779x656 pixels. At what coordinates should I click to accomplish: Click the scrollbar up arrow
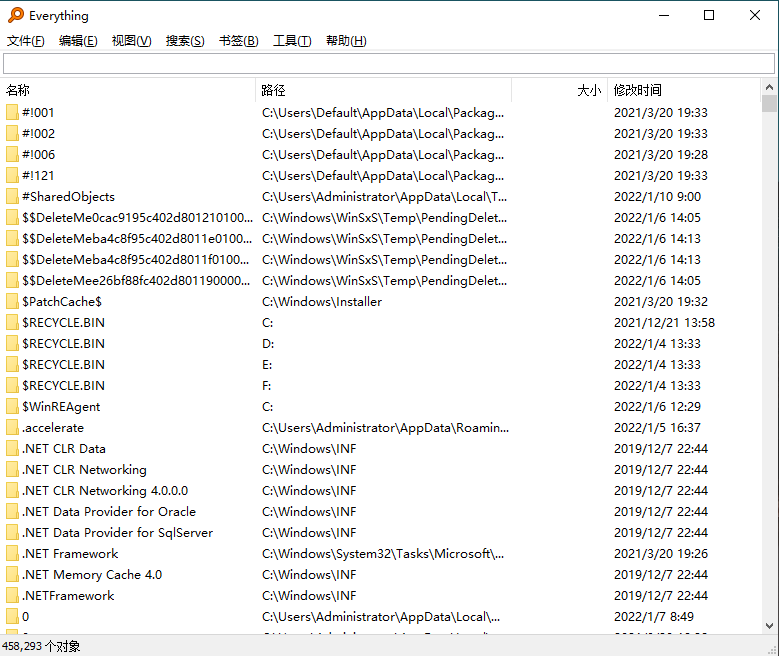(769, 87)
